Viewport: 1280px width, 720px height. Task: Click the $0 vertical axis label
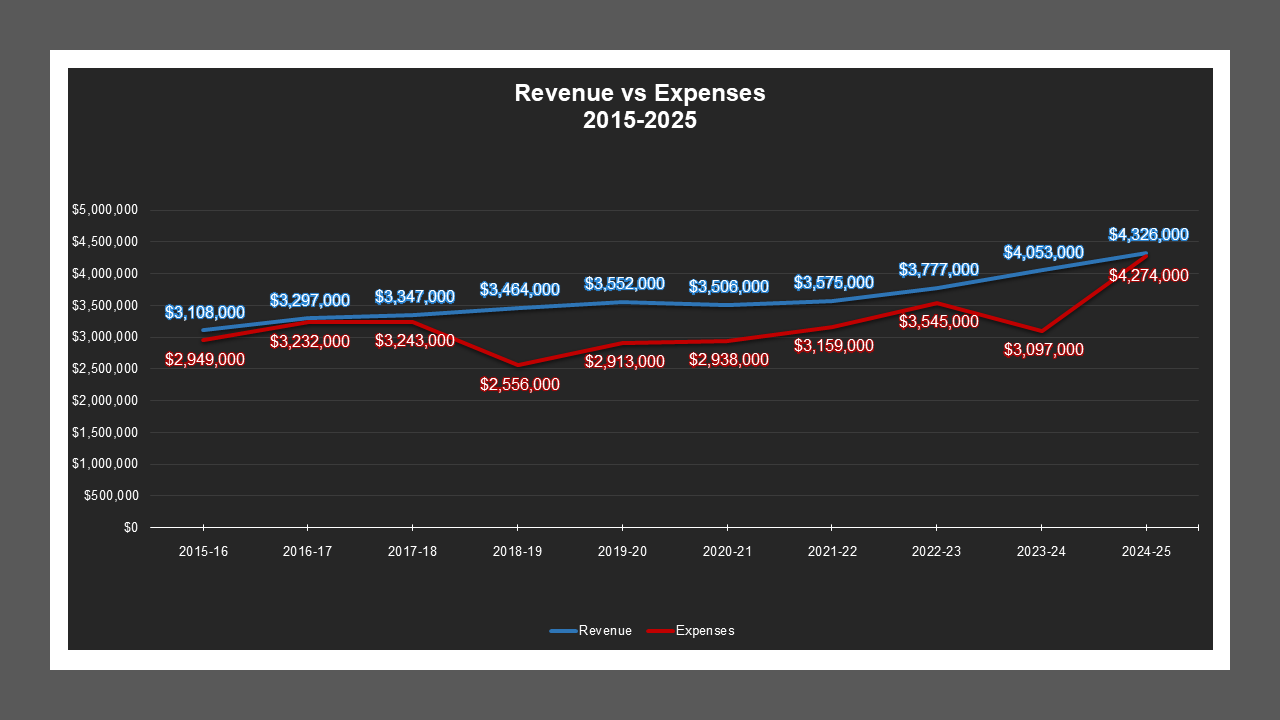(131, 527)
